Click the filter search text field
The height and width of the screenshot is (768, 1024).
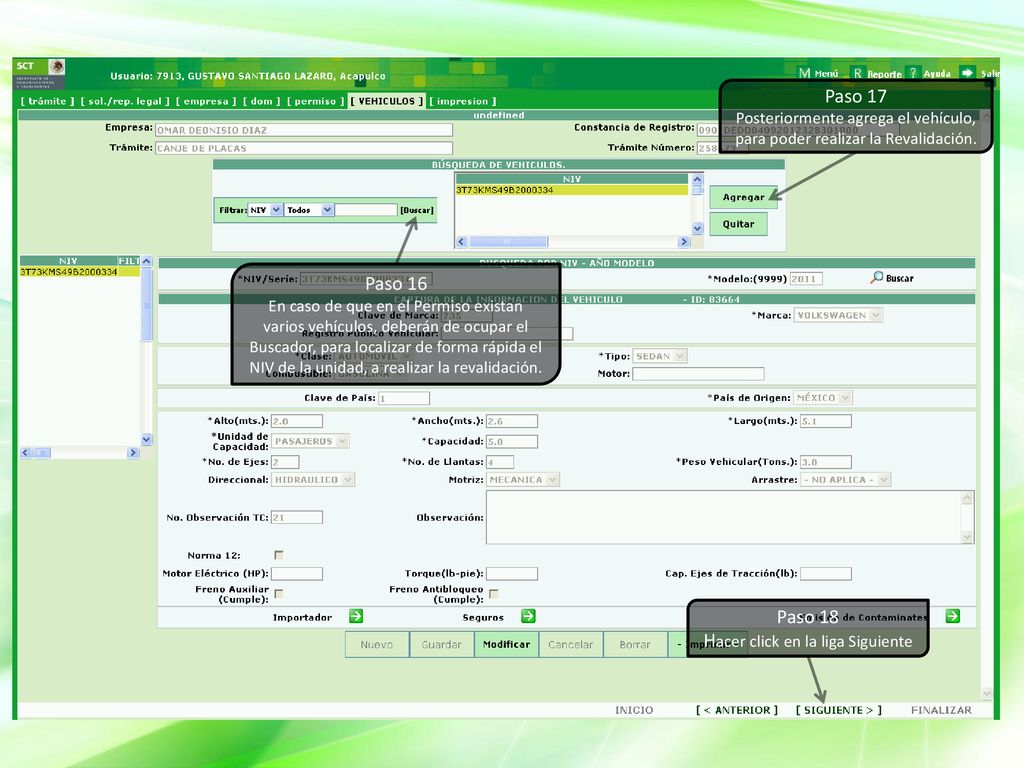click(366, 210)
